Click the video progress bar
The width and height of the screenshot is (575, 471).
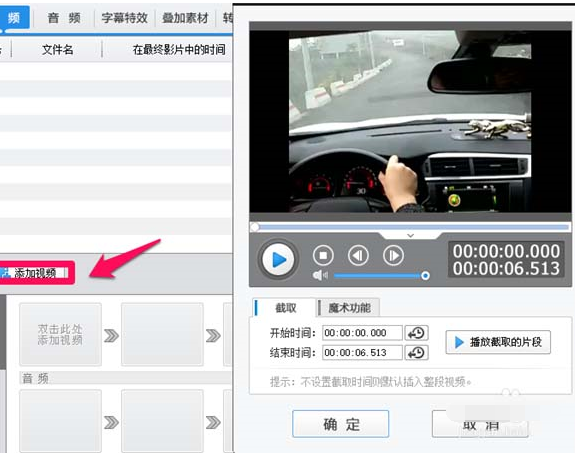tap(410, 227)
